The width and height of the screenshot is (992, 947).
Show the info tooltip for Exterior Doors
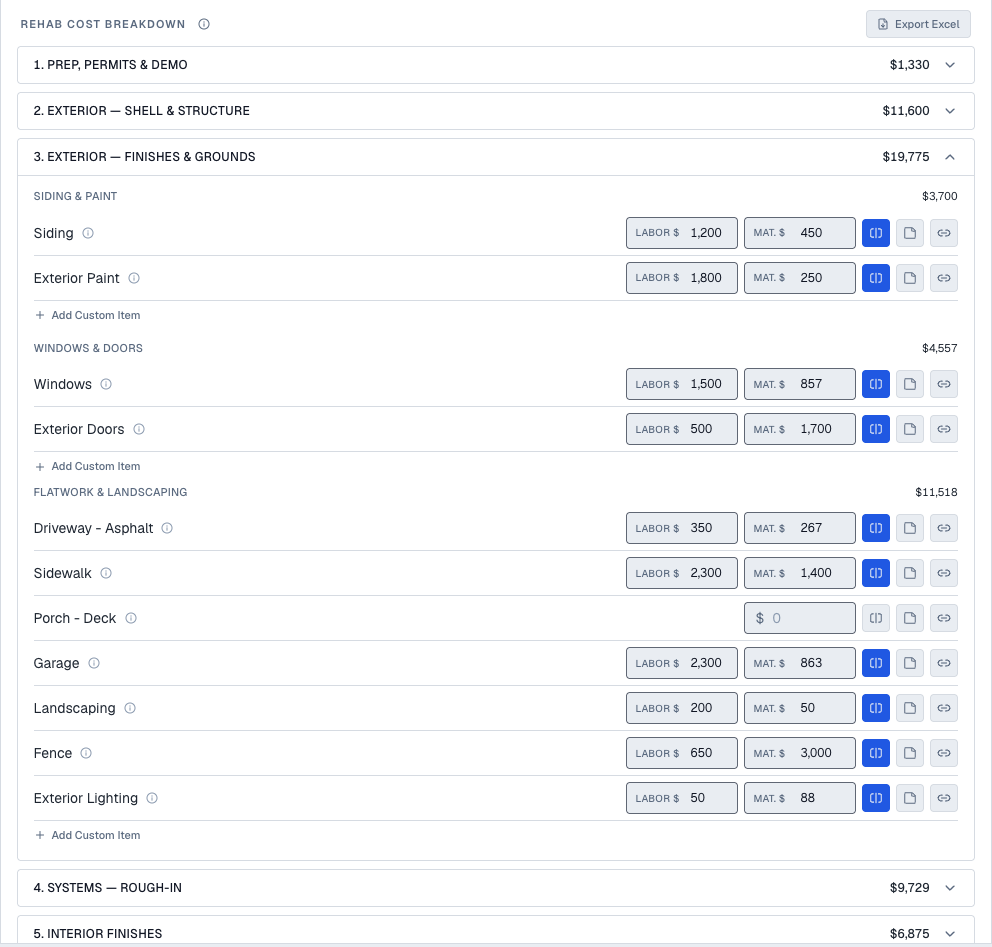click(x=139, y=429)
